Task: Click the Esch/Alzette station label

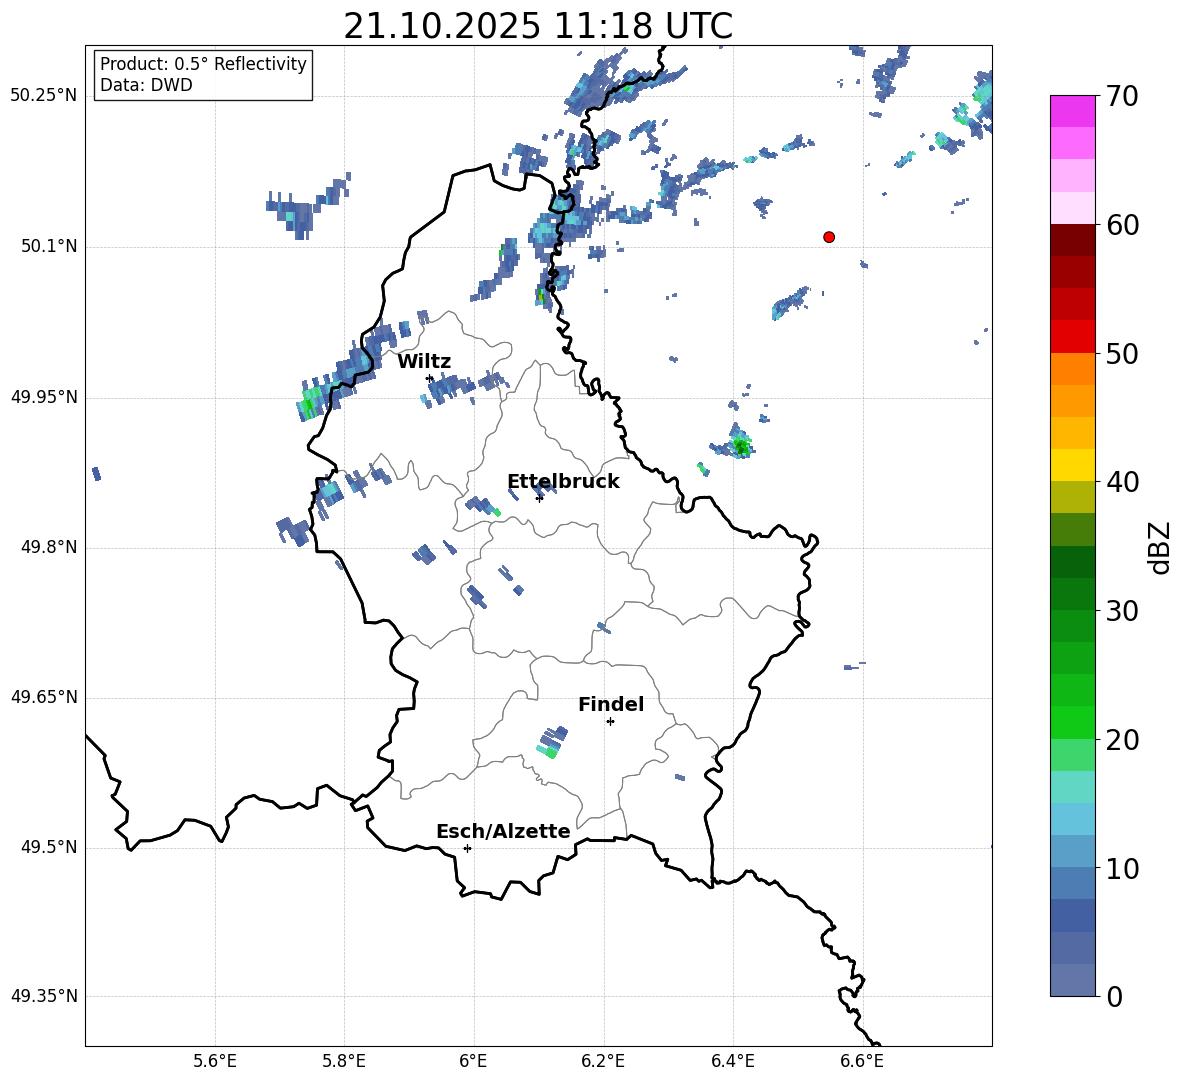Action: 503,832
